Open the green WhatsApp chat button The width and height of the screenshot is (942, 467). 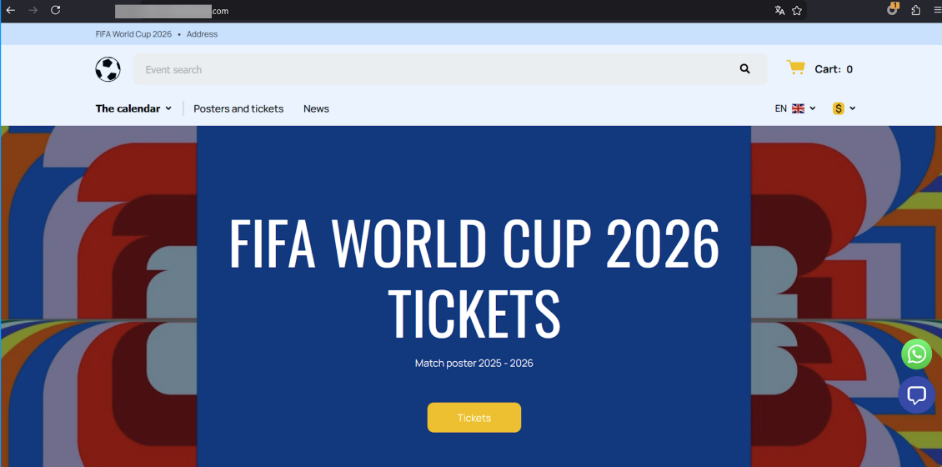(x=916, y=354)
